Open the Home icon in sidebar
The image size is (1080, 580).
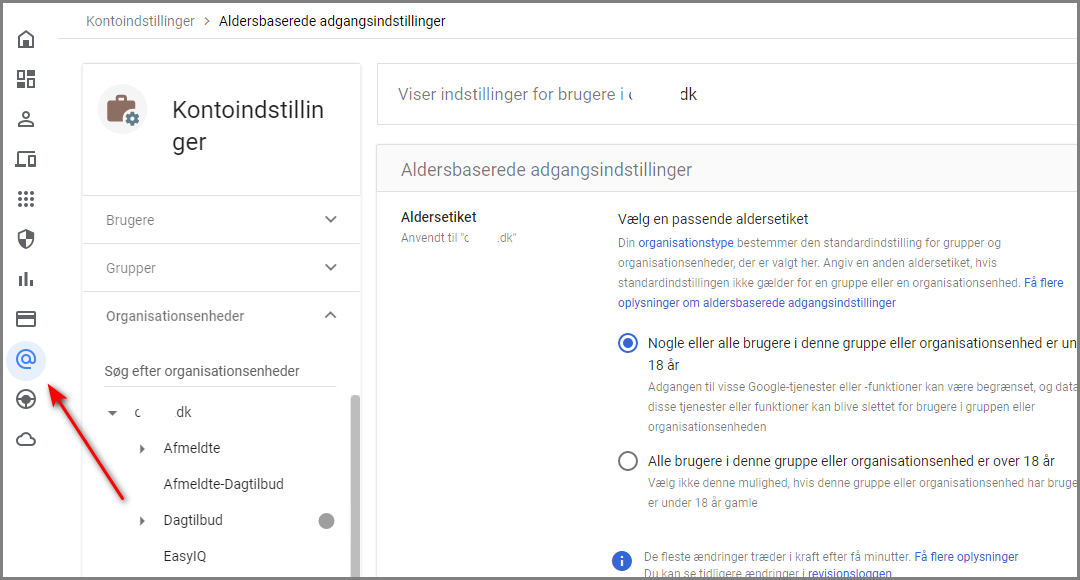26,39
